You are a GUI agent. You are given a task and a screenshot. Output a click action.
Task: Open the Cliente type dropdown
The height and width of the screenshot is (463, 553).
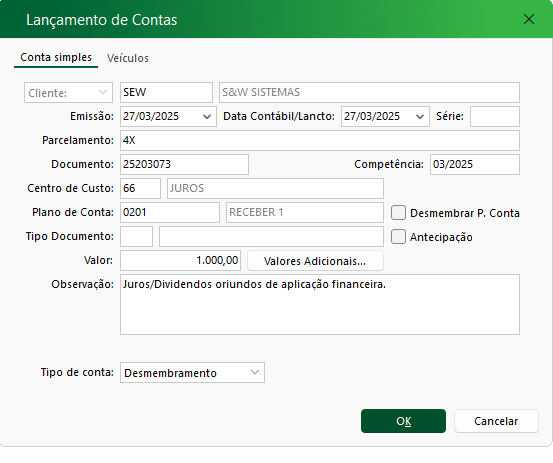(68, 92)
